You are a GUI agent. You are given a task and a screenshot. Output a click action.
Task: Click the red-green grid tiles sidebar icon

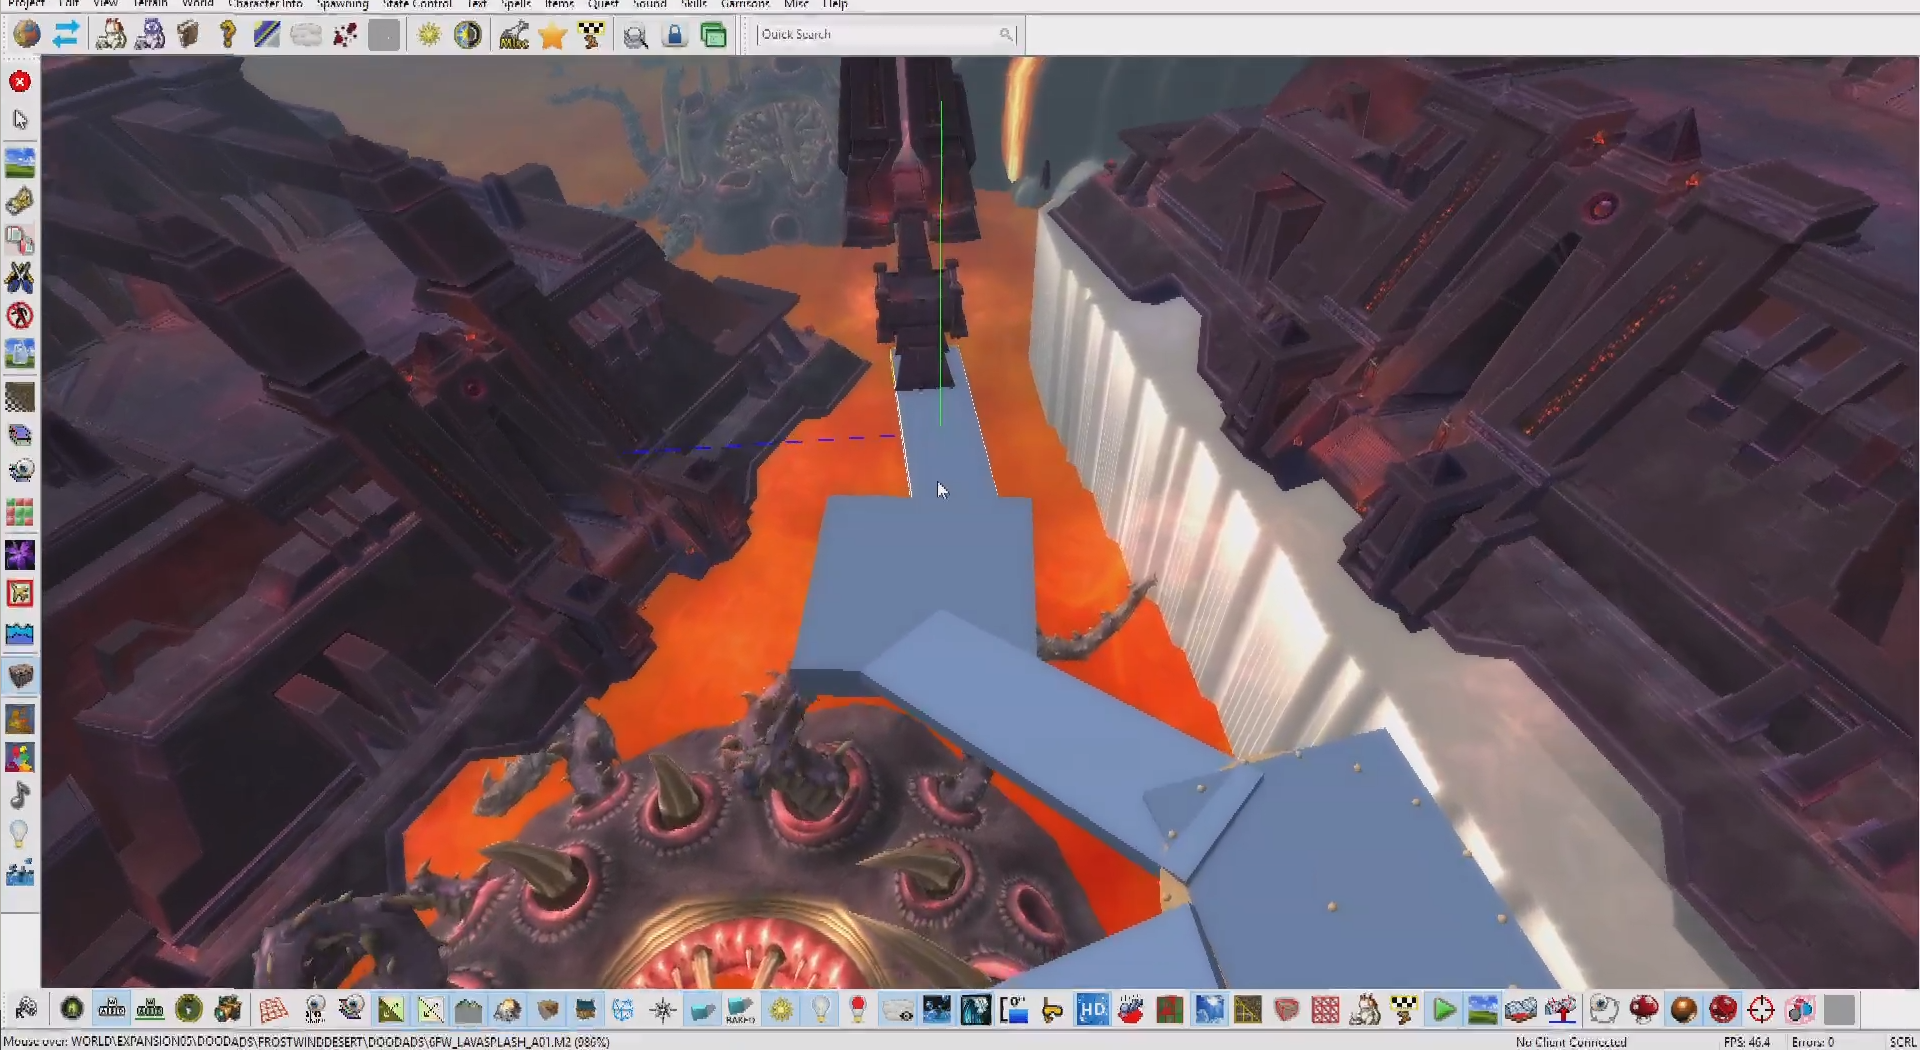pyautogui.click(x=20, y=513)
